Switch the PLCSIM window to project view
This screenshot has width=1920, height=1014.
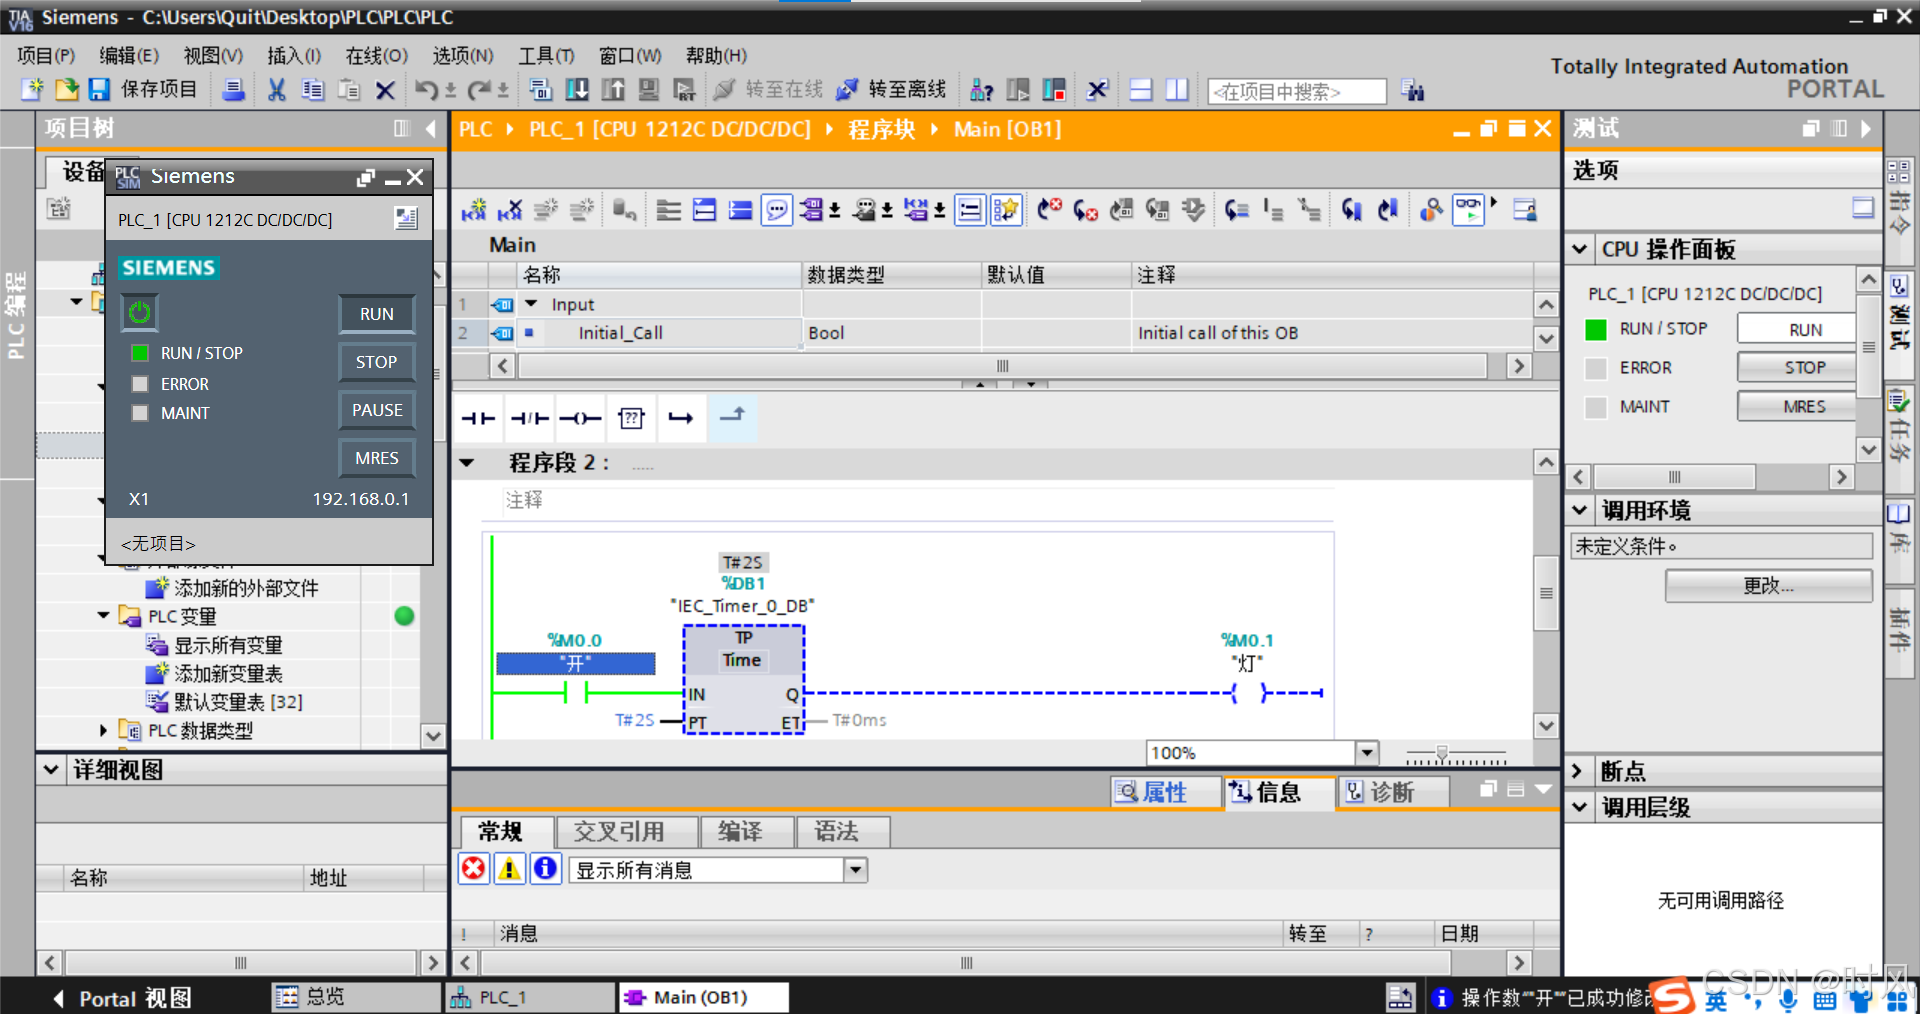pos(406,218)
